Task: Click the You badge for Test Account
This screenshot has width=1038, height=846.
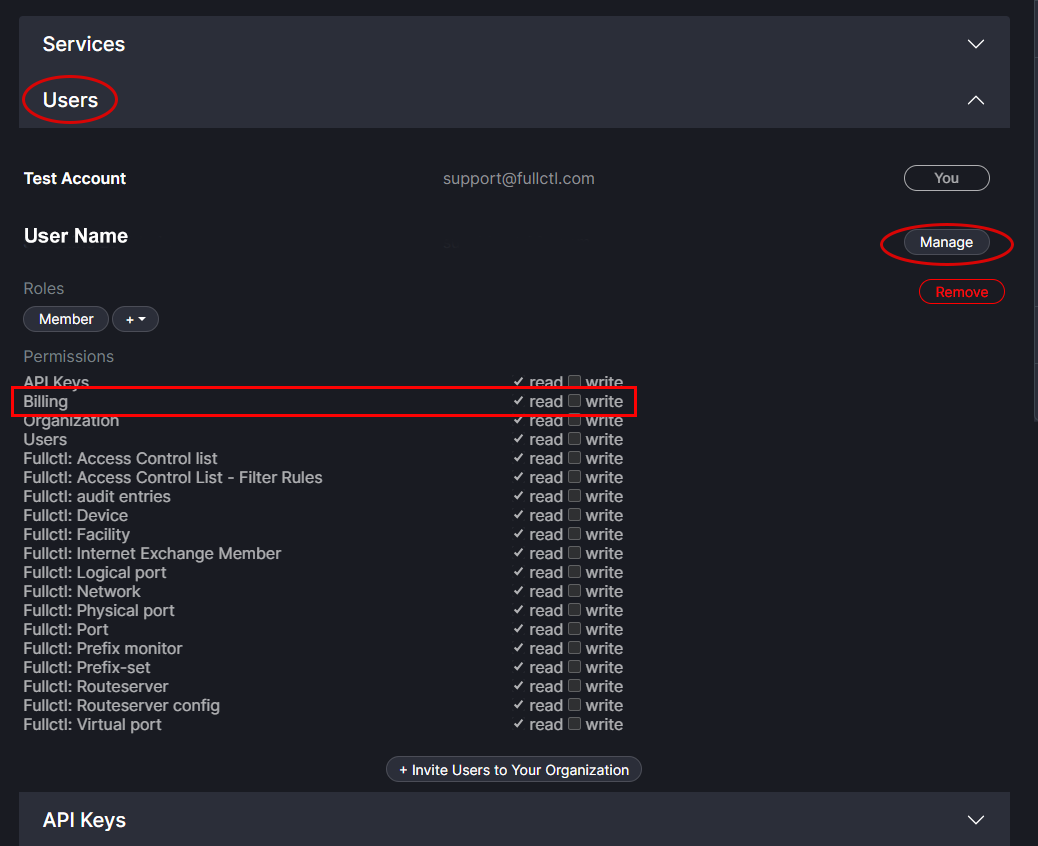Action: pos(946,178)
